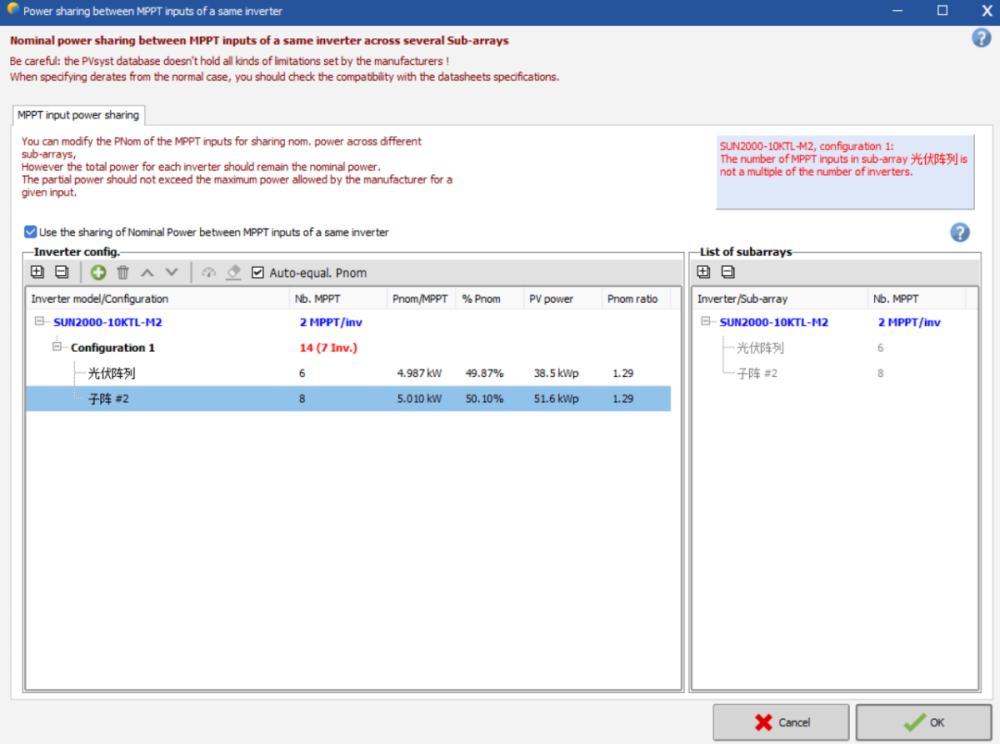
Task: Collapse SUN2000-10KTL-M2 in List of subarrays
Action: pyautogui.click(x=706, y=322)
